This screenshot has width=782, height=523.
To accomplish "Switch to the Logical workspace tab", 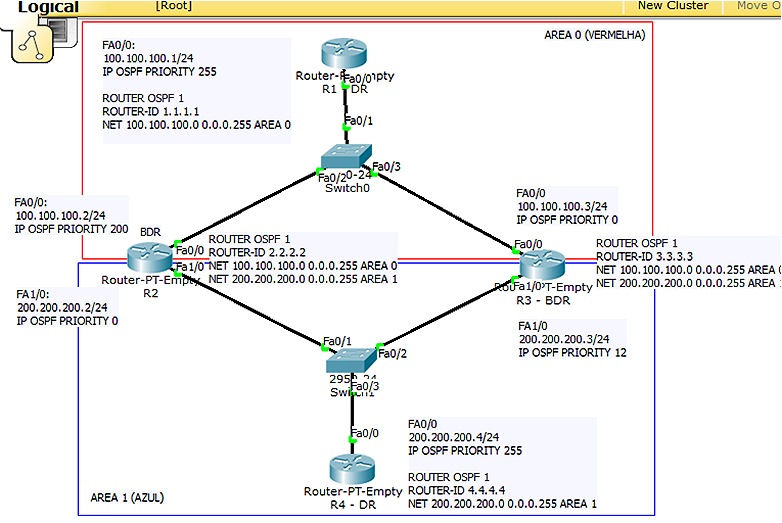I will pyautogui.click(x=48, y=8).
